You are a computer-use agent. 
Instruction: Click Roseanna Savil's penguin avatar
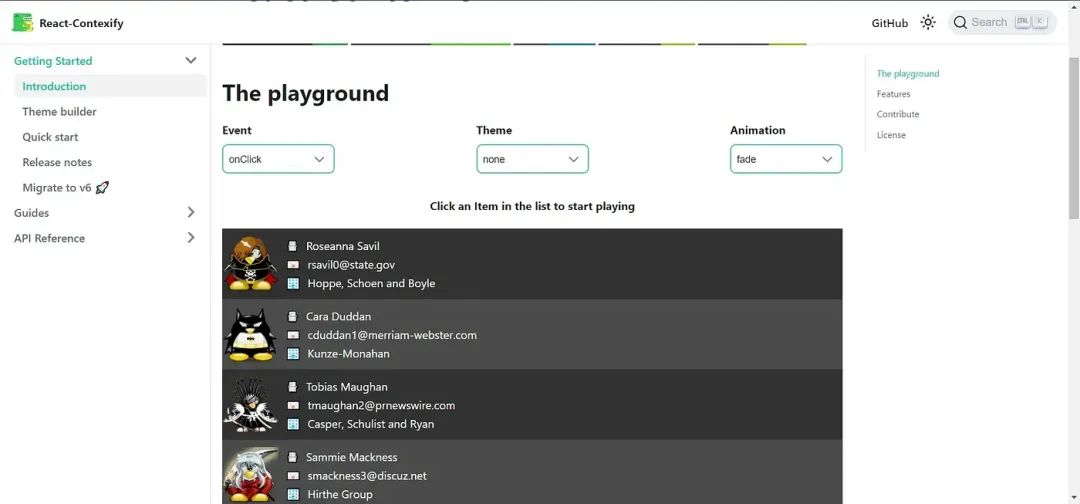click(250, 264)
